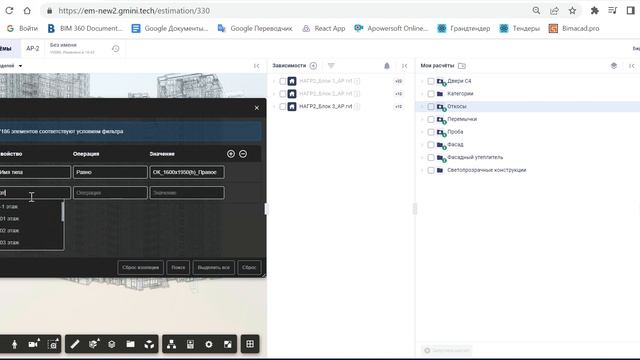Viewport: 640px width, 360px height.
Task: Open the section cube tool
Action: click(93, 344)
